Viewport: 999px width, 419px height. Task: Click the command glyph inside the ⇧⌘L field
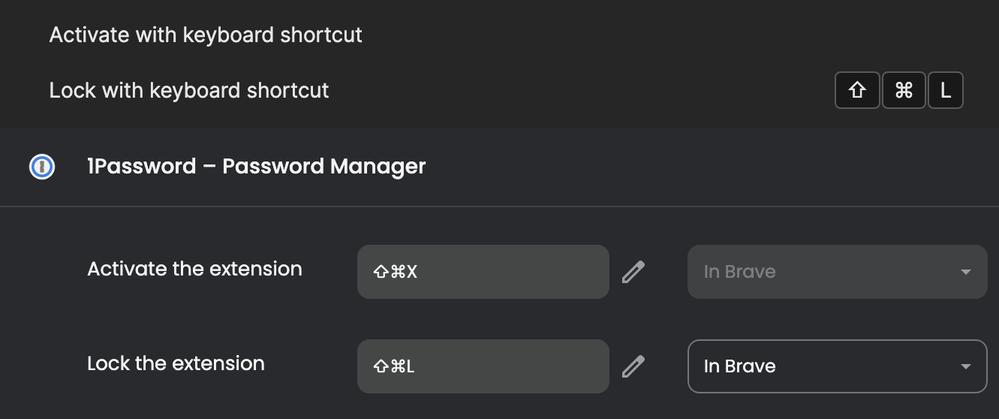click(396, 367)
